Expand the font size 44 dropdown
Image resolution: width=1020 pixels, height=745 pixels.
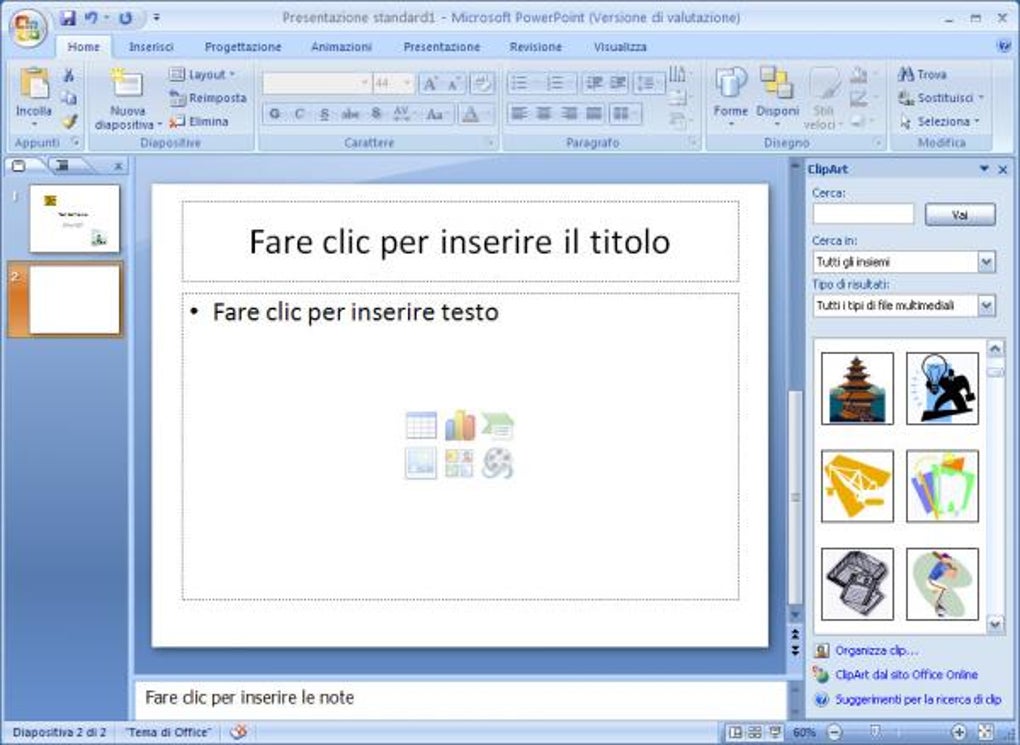pos(407,83)
